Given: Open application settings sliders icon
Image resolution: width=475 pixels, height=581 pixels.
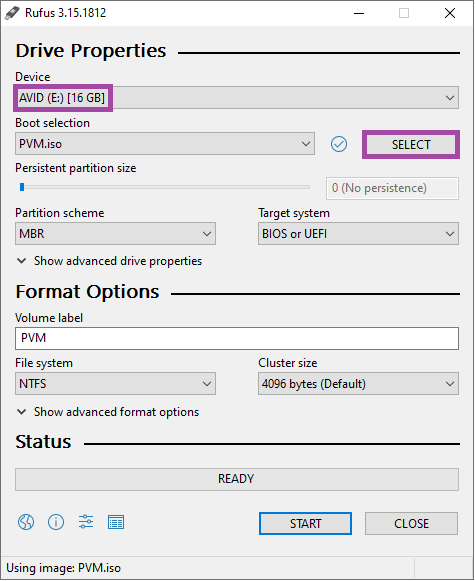Looking at the screenshot, I should click(86, 522).
